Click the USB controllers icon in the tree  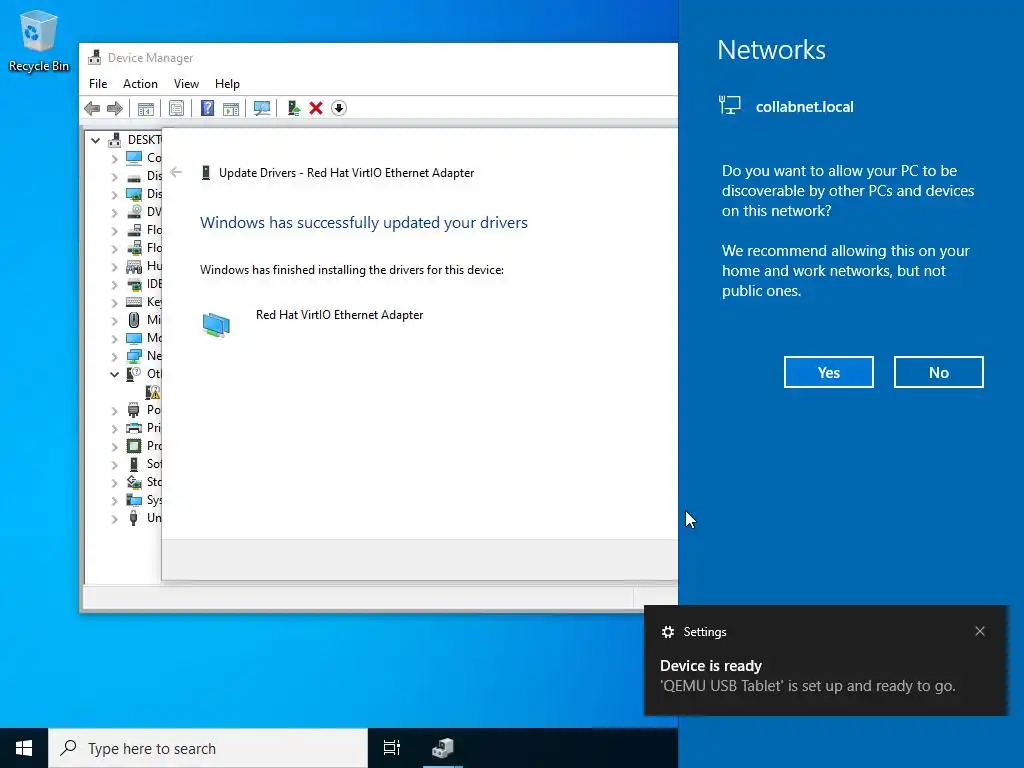pyautogui.click(x=134, y=518)
